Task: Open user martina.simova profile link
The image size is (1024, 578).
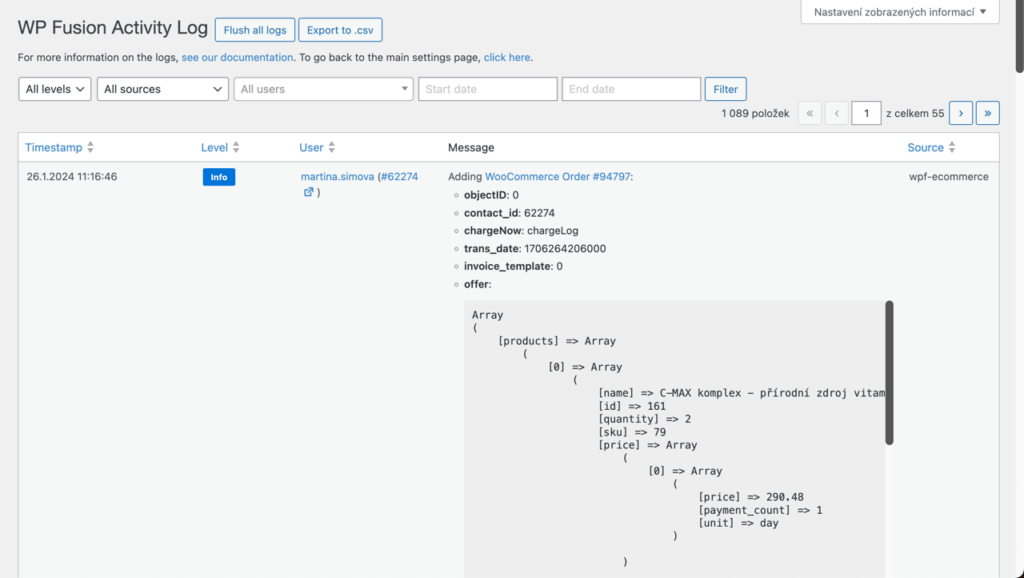Action: click(x=338, y=176)
